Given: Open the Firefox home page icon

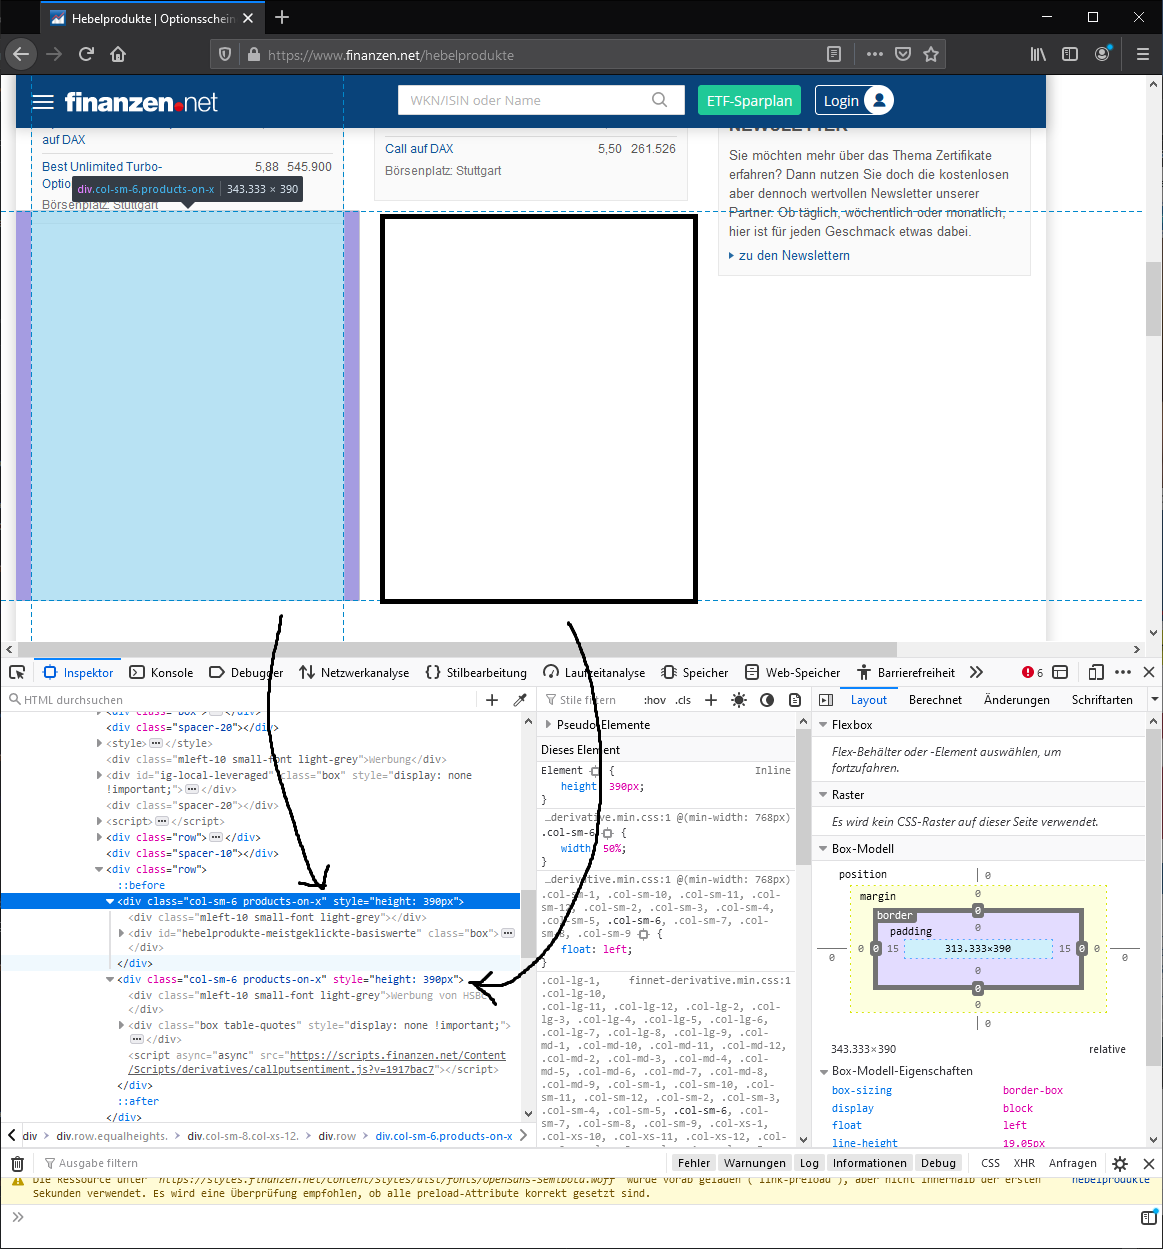Looking at the screenshot, I should 118,54.
